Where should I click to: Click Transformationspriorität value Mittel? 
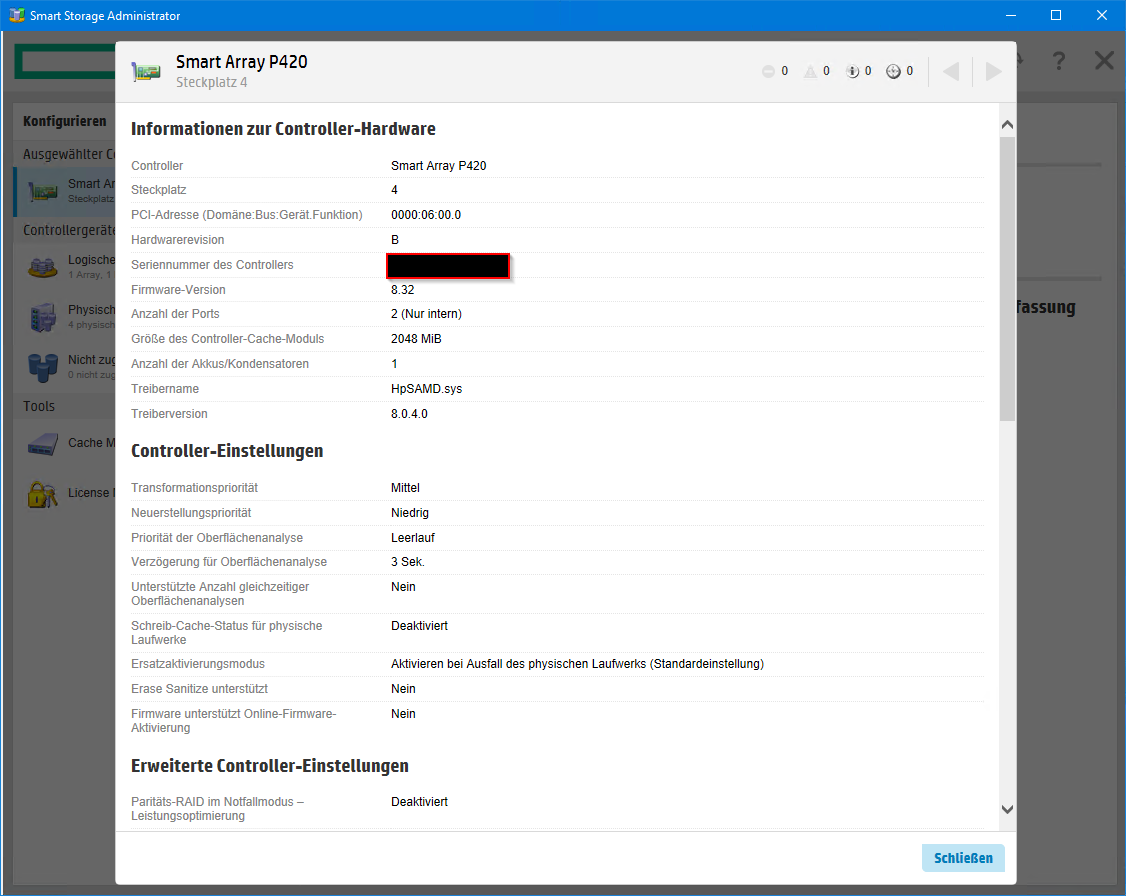click(x=405, y=487)
